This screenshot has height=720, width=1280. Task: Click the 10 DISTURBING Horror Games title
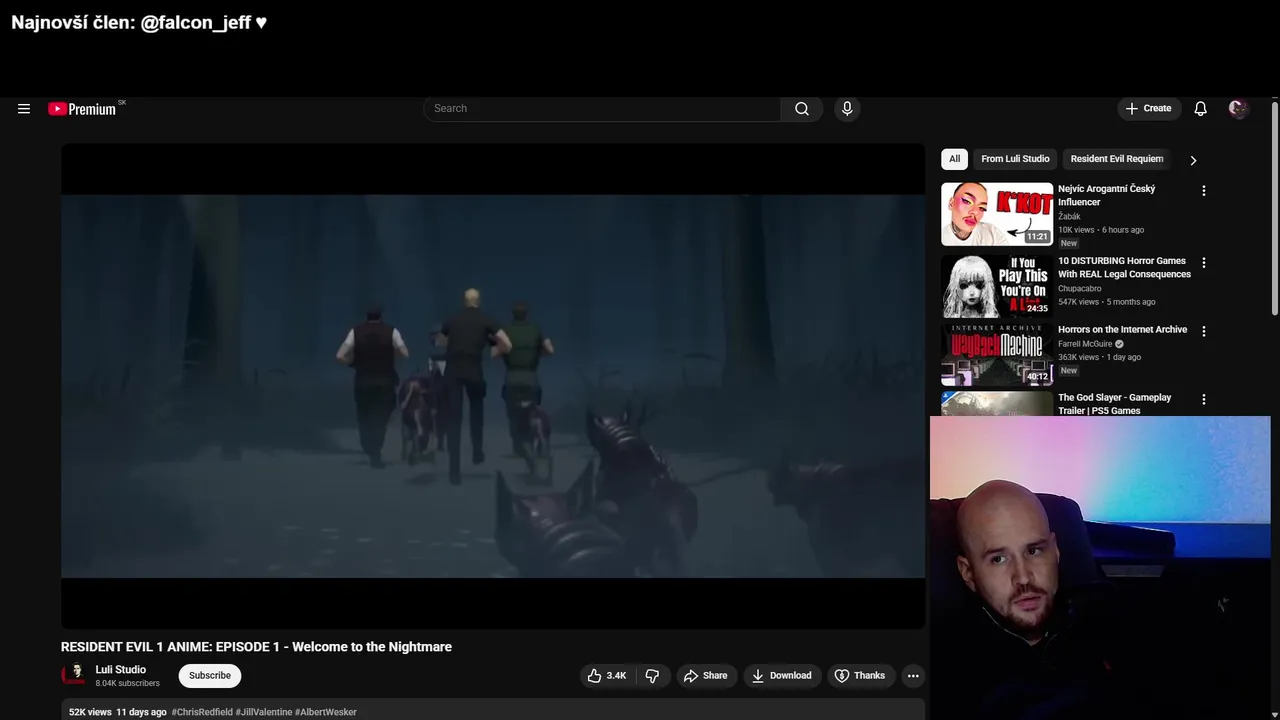click(x=1124, y=267)
